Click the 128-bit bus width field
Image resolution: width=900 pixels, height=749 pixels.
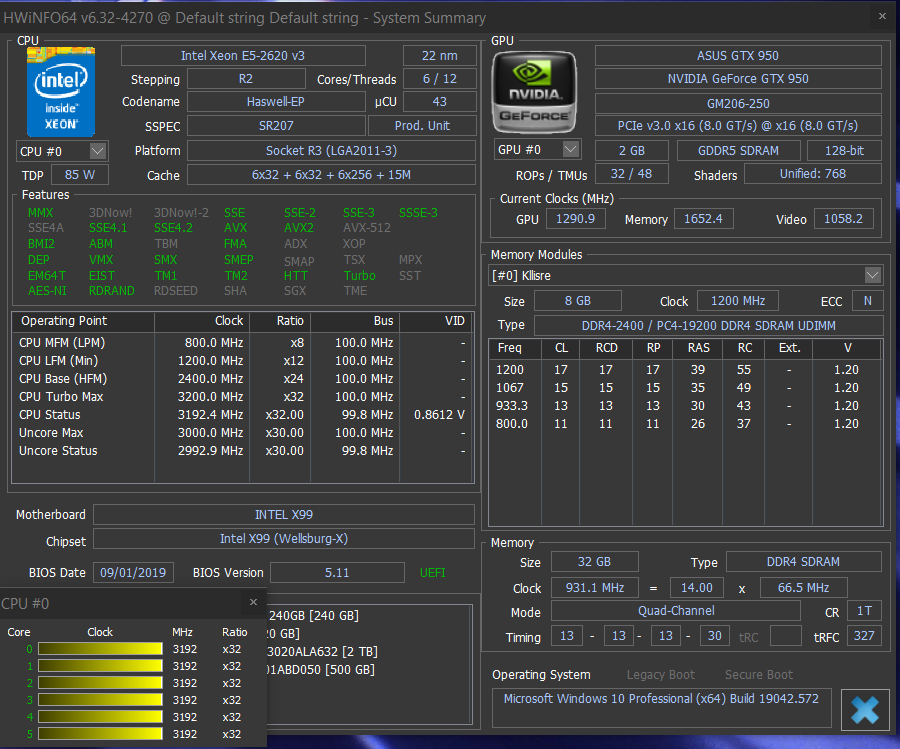pos(844,150)
